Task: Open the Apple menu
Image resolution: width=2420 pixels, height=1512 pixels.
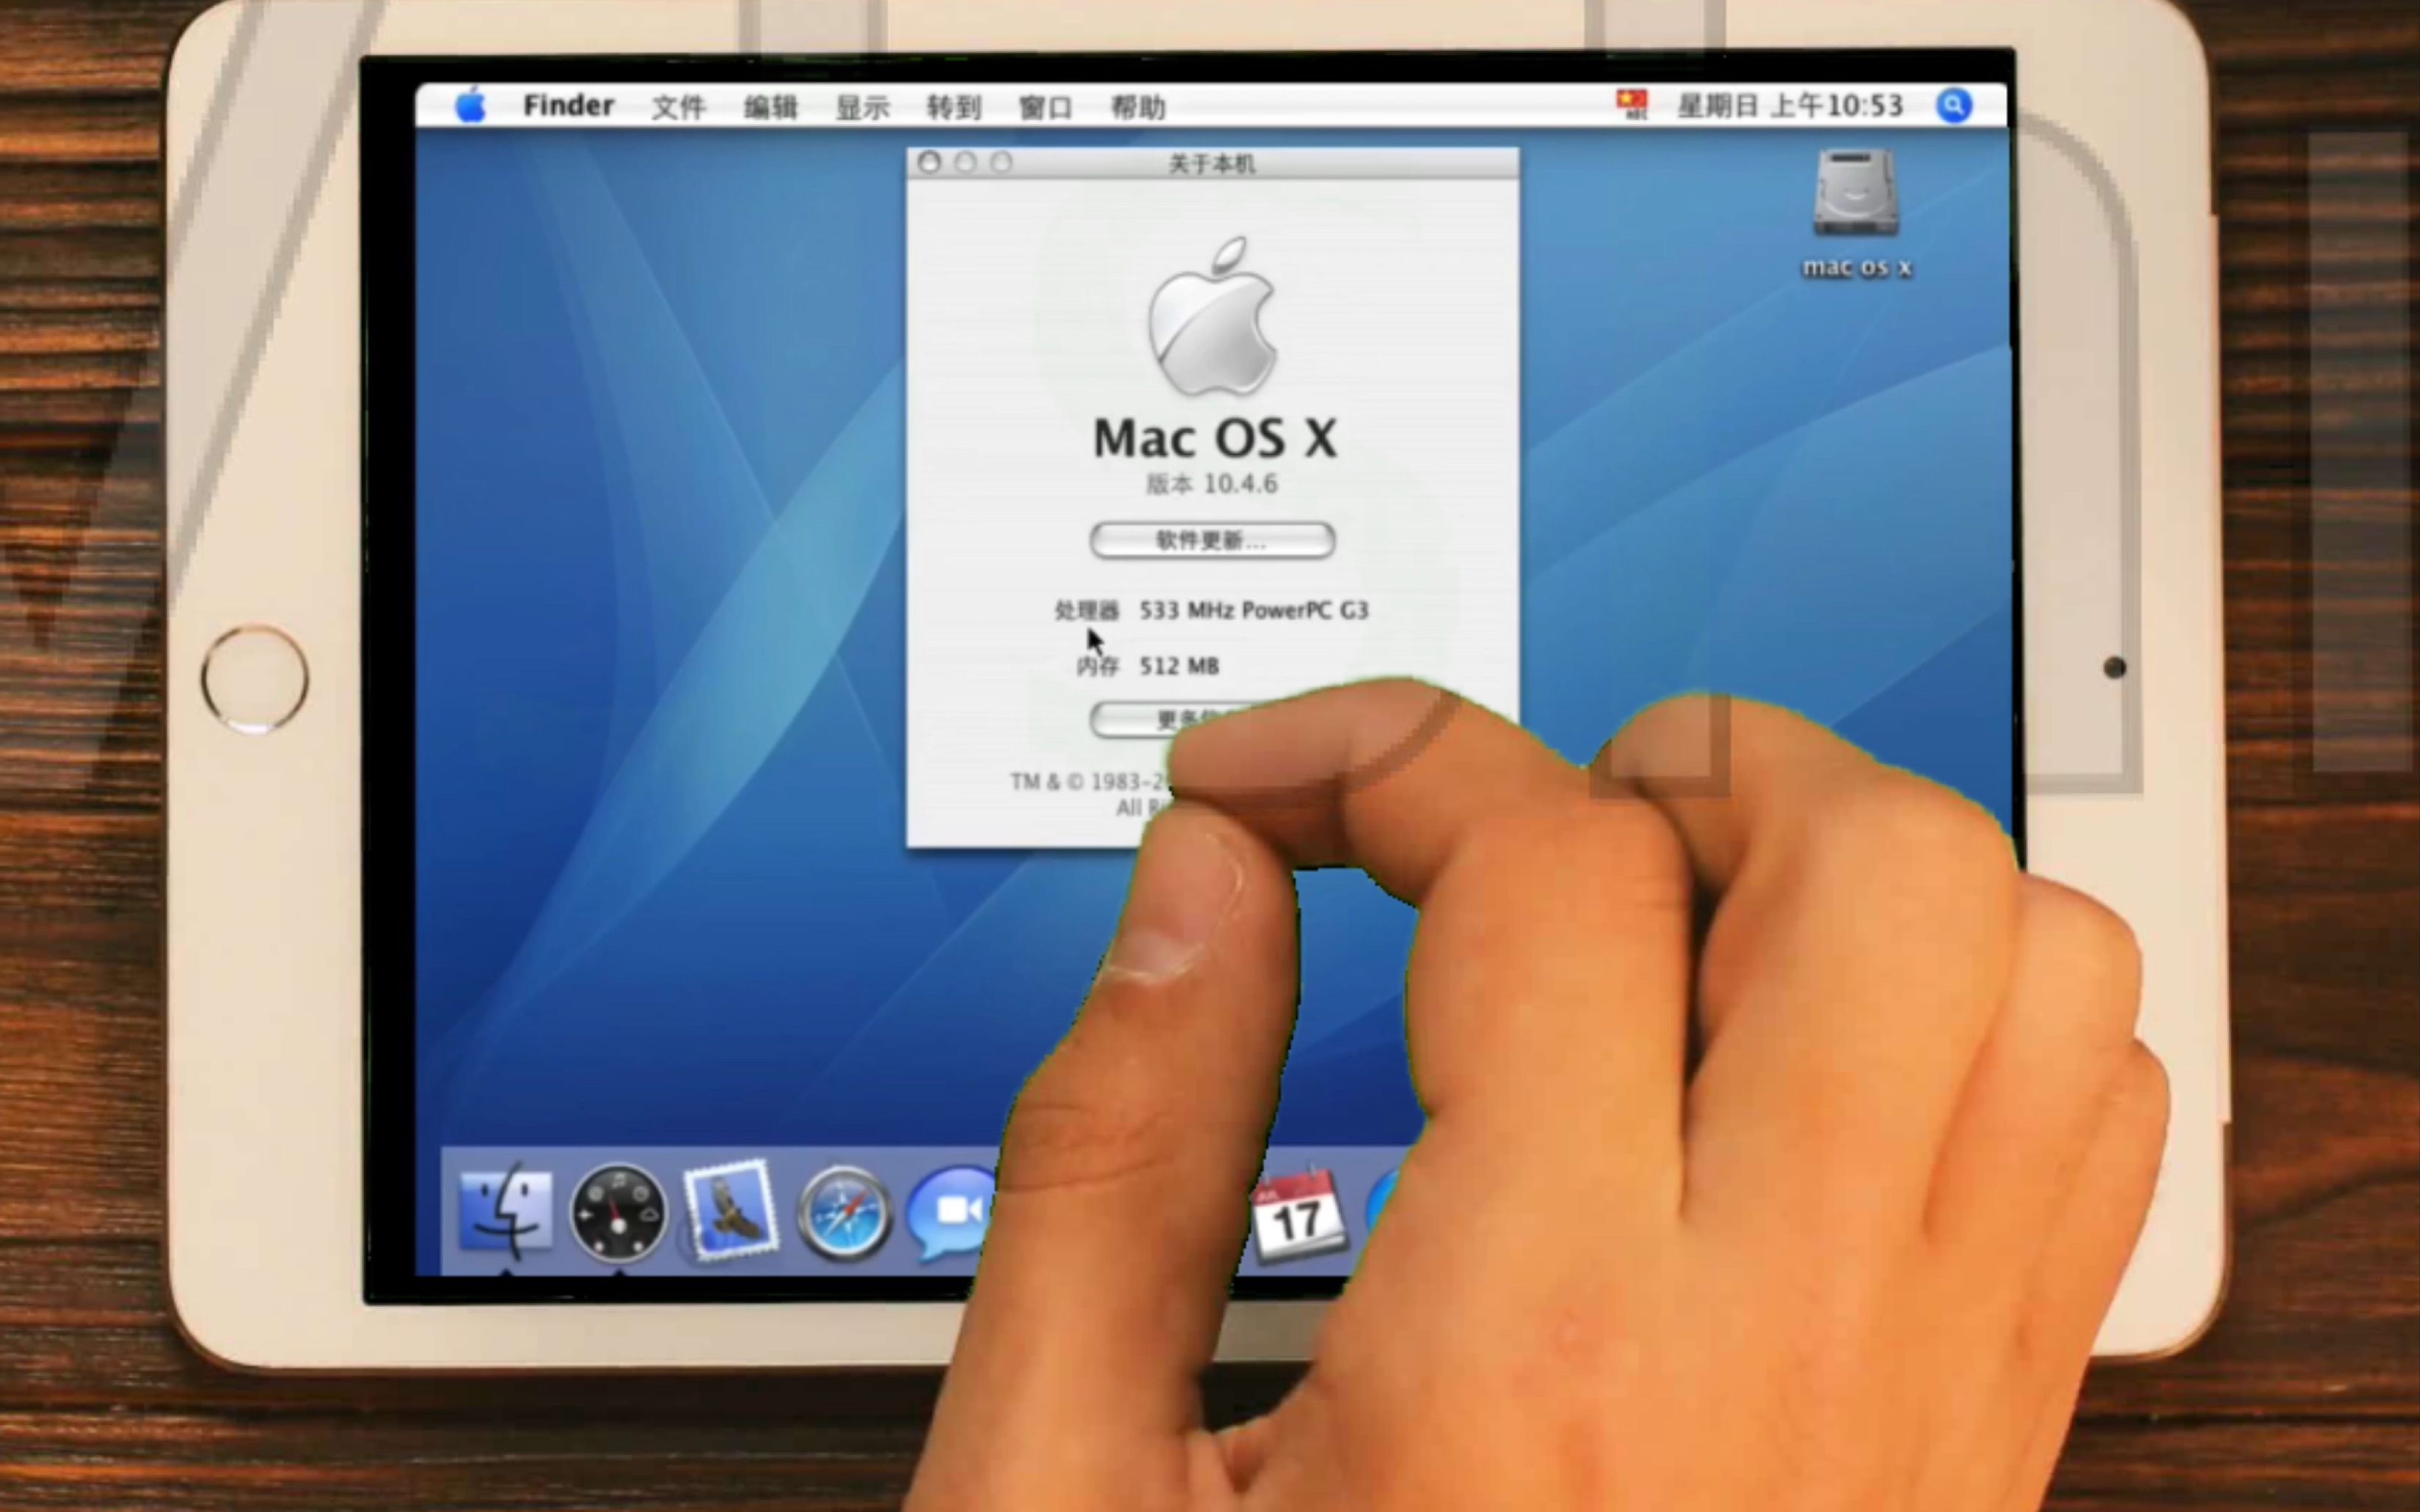Action: pos(470,105)
